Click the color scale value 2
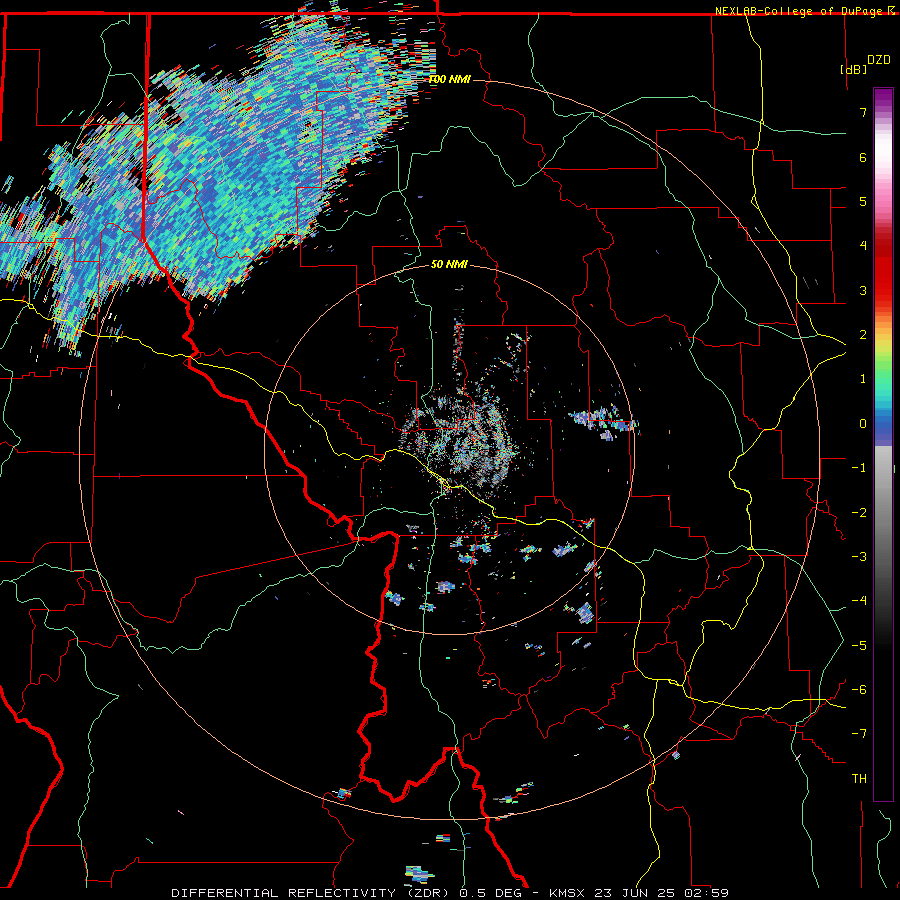Image resolution: width=900 pixels, height=900 pixels. tap(863, 335)
